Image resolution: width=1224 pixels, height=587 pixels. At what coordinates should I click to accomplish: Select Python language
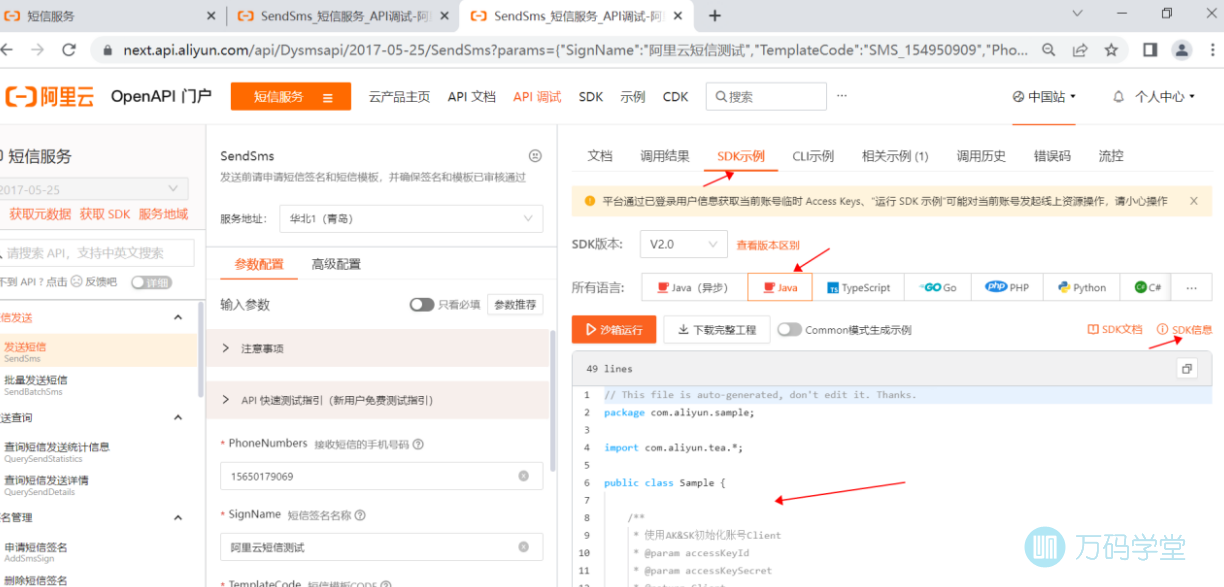pyautogui.click(x=1082, y=287)
